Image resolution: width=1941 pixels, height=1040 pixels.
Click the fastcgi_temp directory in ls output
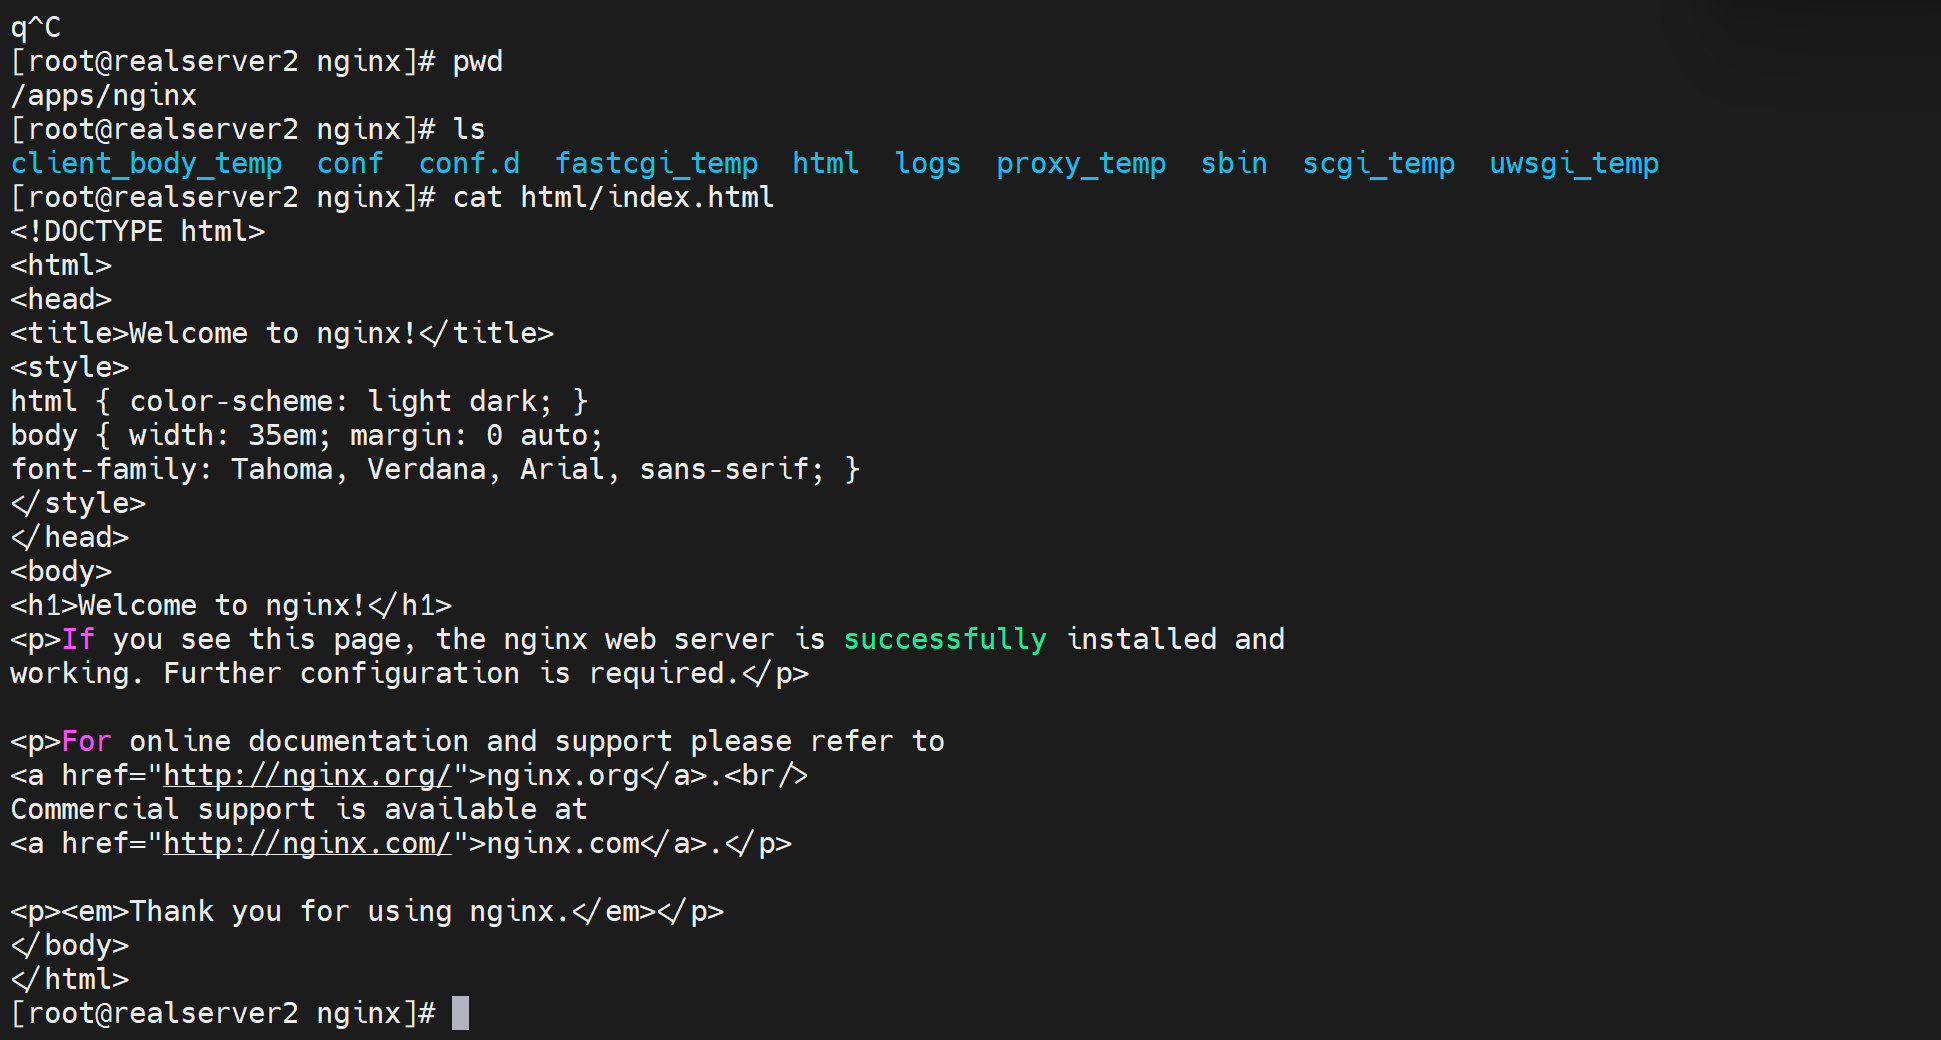click(x=656, y=164)
